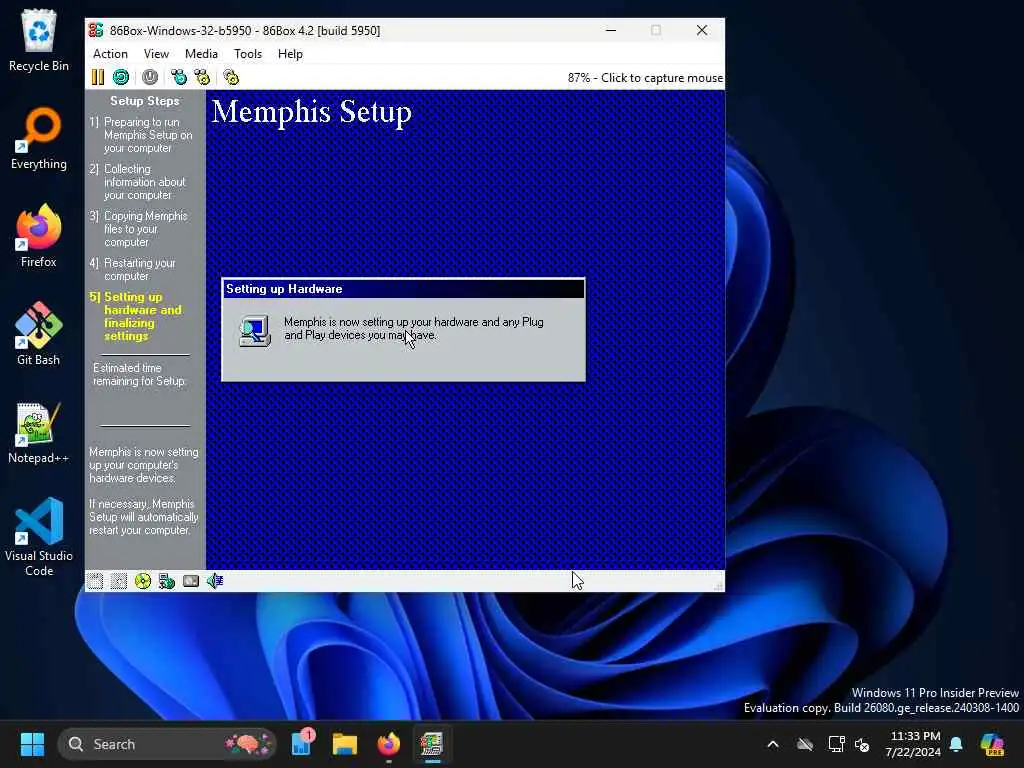Click the 'Setup Steps' sidebar heading

(x=144, y=101)
